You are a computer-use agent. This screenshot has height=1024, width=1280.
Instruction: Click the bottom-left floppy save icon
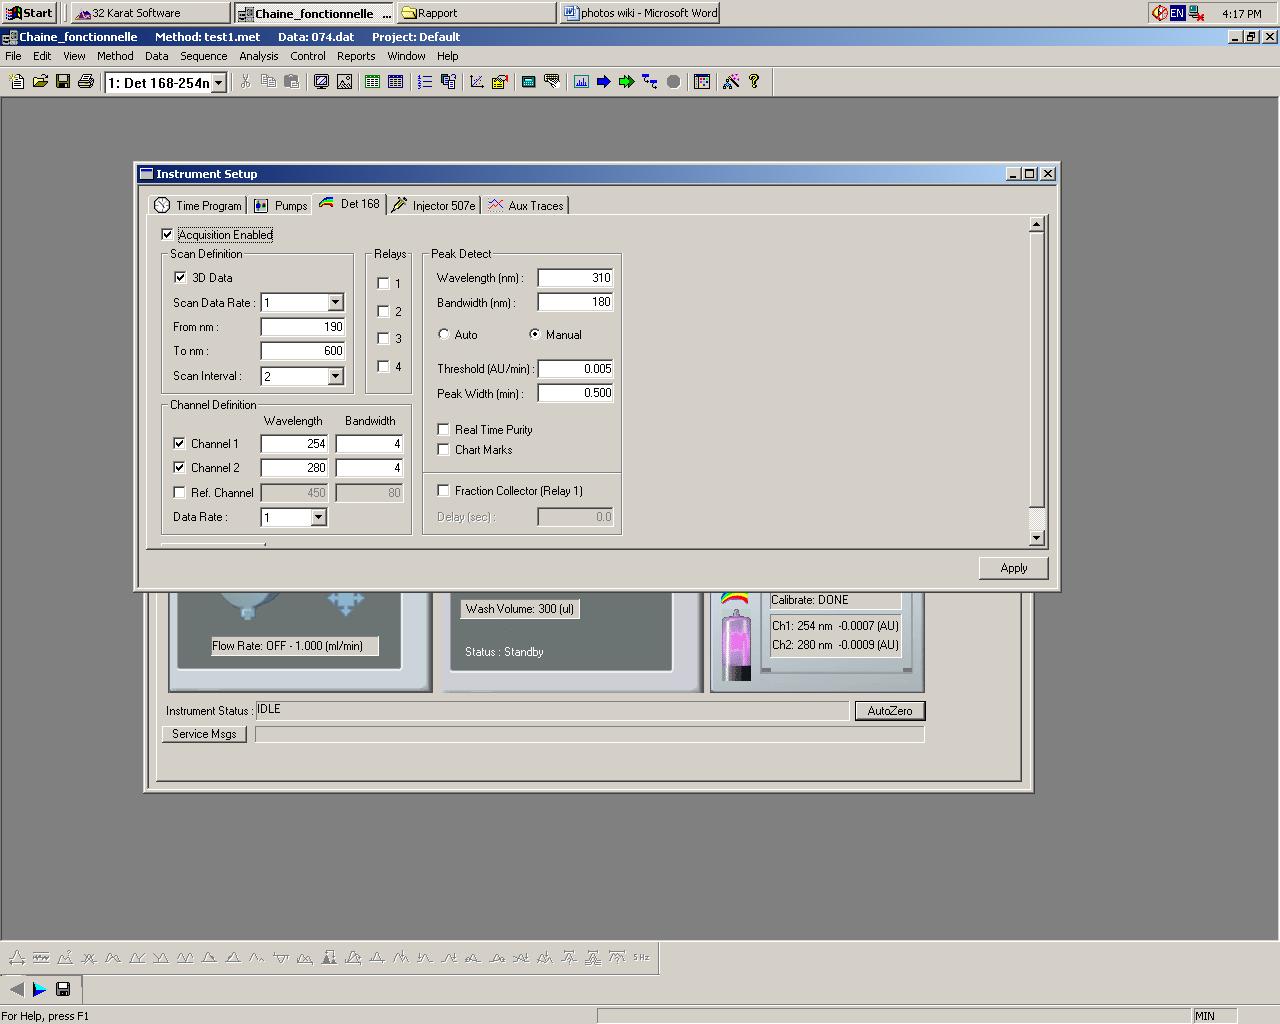tap(63, 989)
